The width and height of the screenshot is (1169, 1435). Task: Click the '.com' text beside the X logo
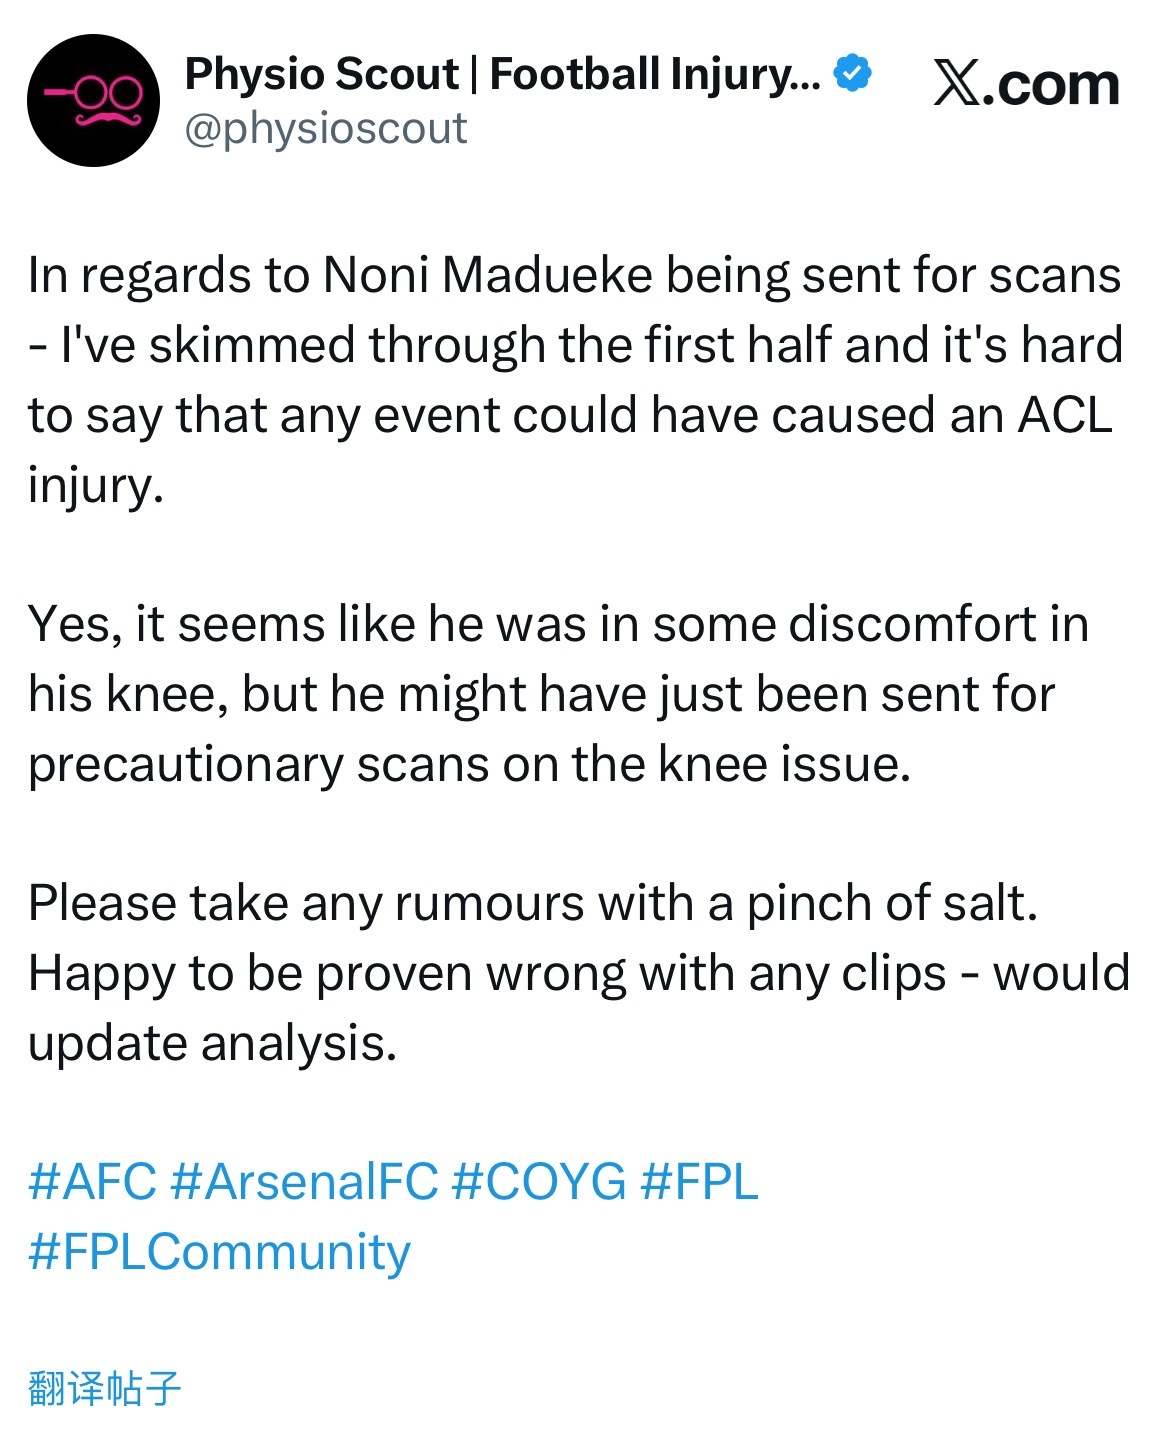1051,85
